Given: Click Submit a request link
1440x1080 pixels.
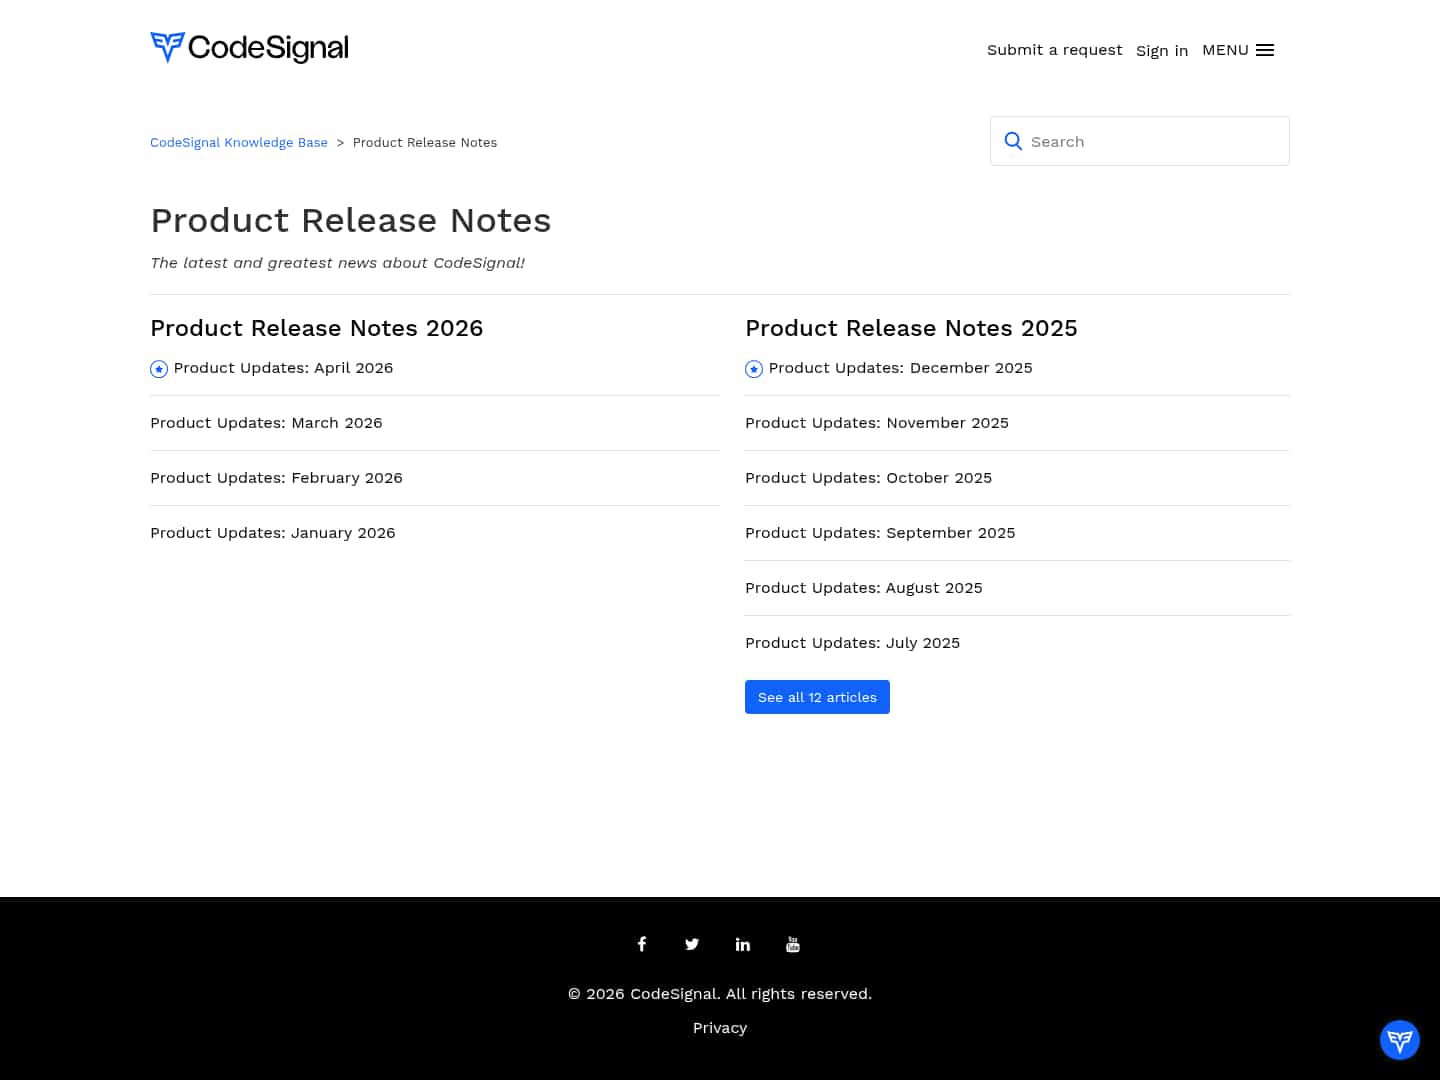Looking at the screenshot, I should point(1054,50).
